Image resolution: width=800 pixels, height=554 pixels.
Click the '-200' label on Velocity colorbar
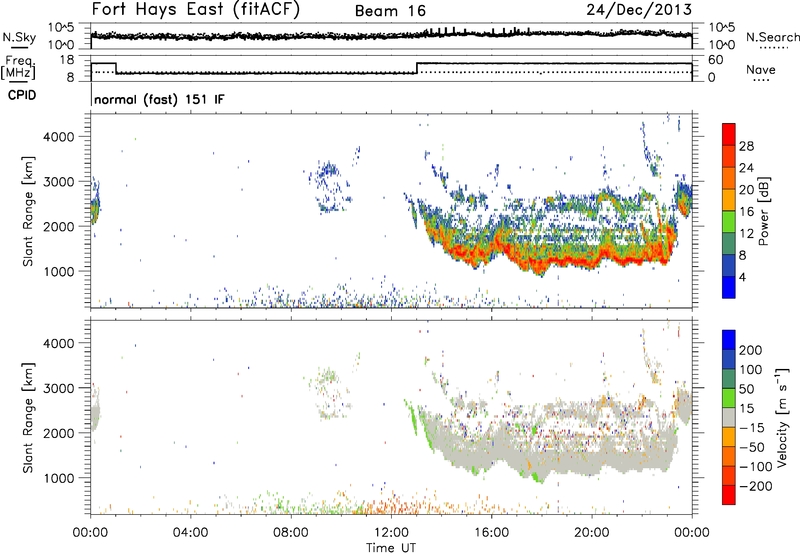click(756, 486)
